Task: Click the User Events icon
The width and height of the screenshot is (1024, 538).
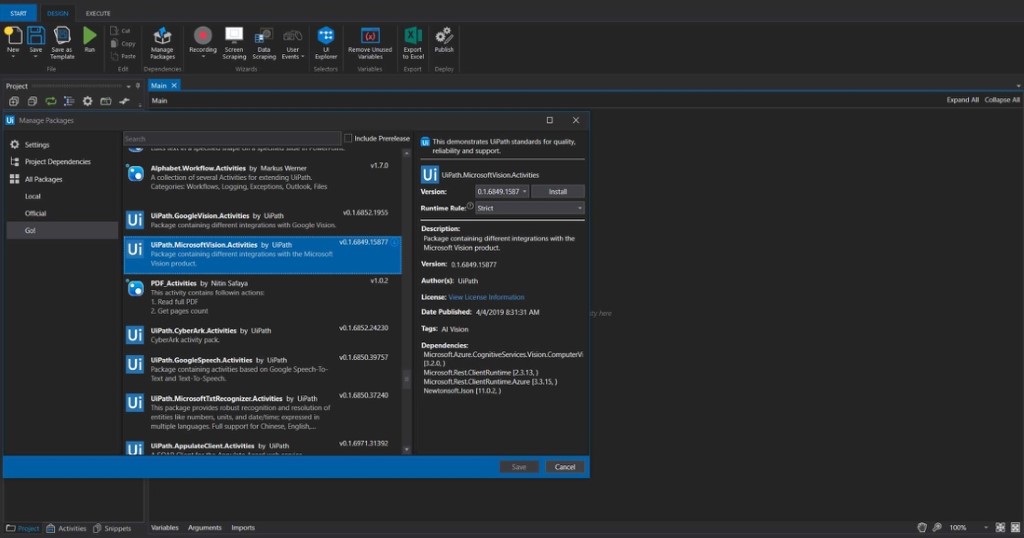Action: tap(293, 35)
